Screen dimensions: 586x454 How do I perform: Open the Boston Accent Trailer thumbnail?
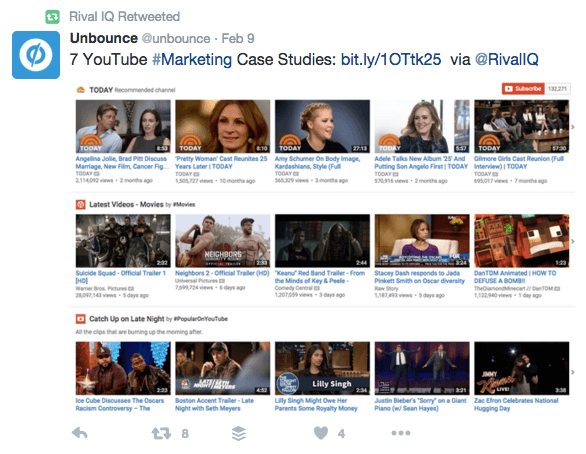point(223,368)
